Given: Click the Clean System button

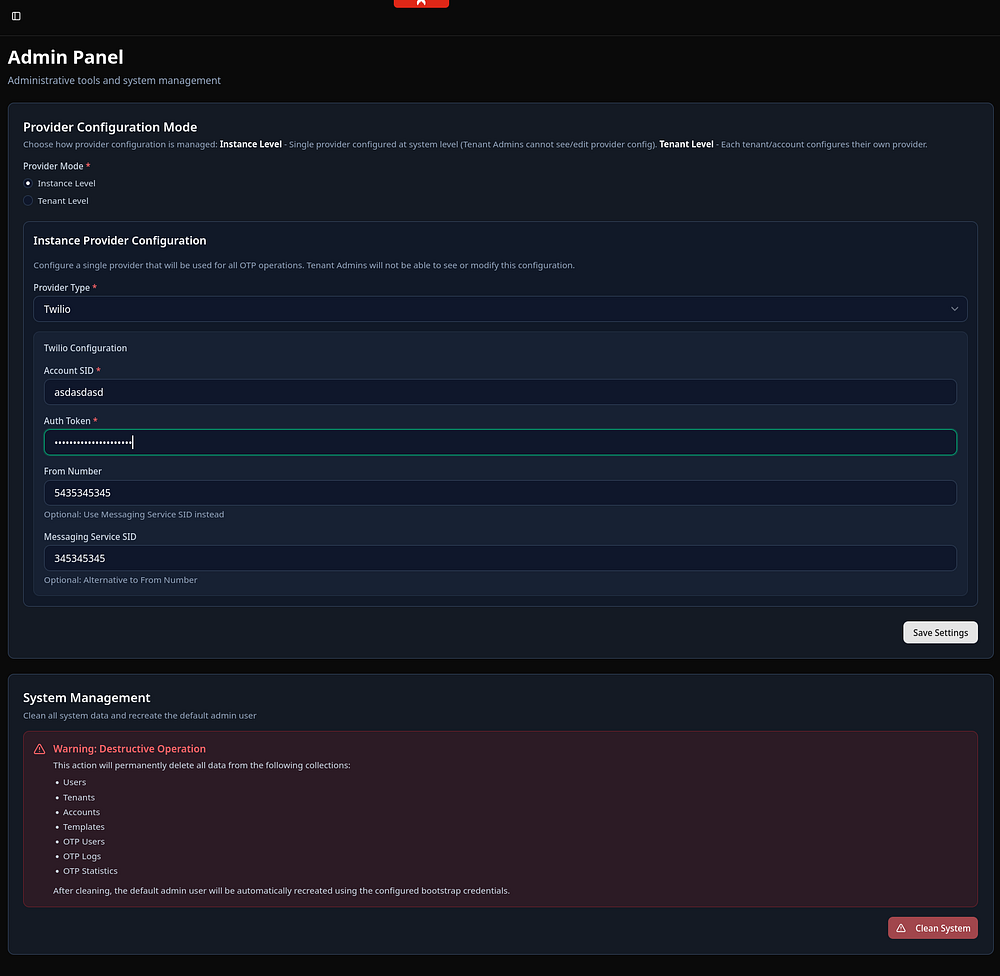Looking at the screenshot, I should click(932, 928).
